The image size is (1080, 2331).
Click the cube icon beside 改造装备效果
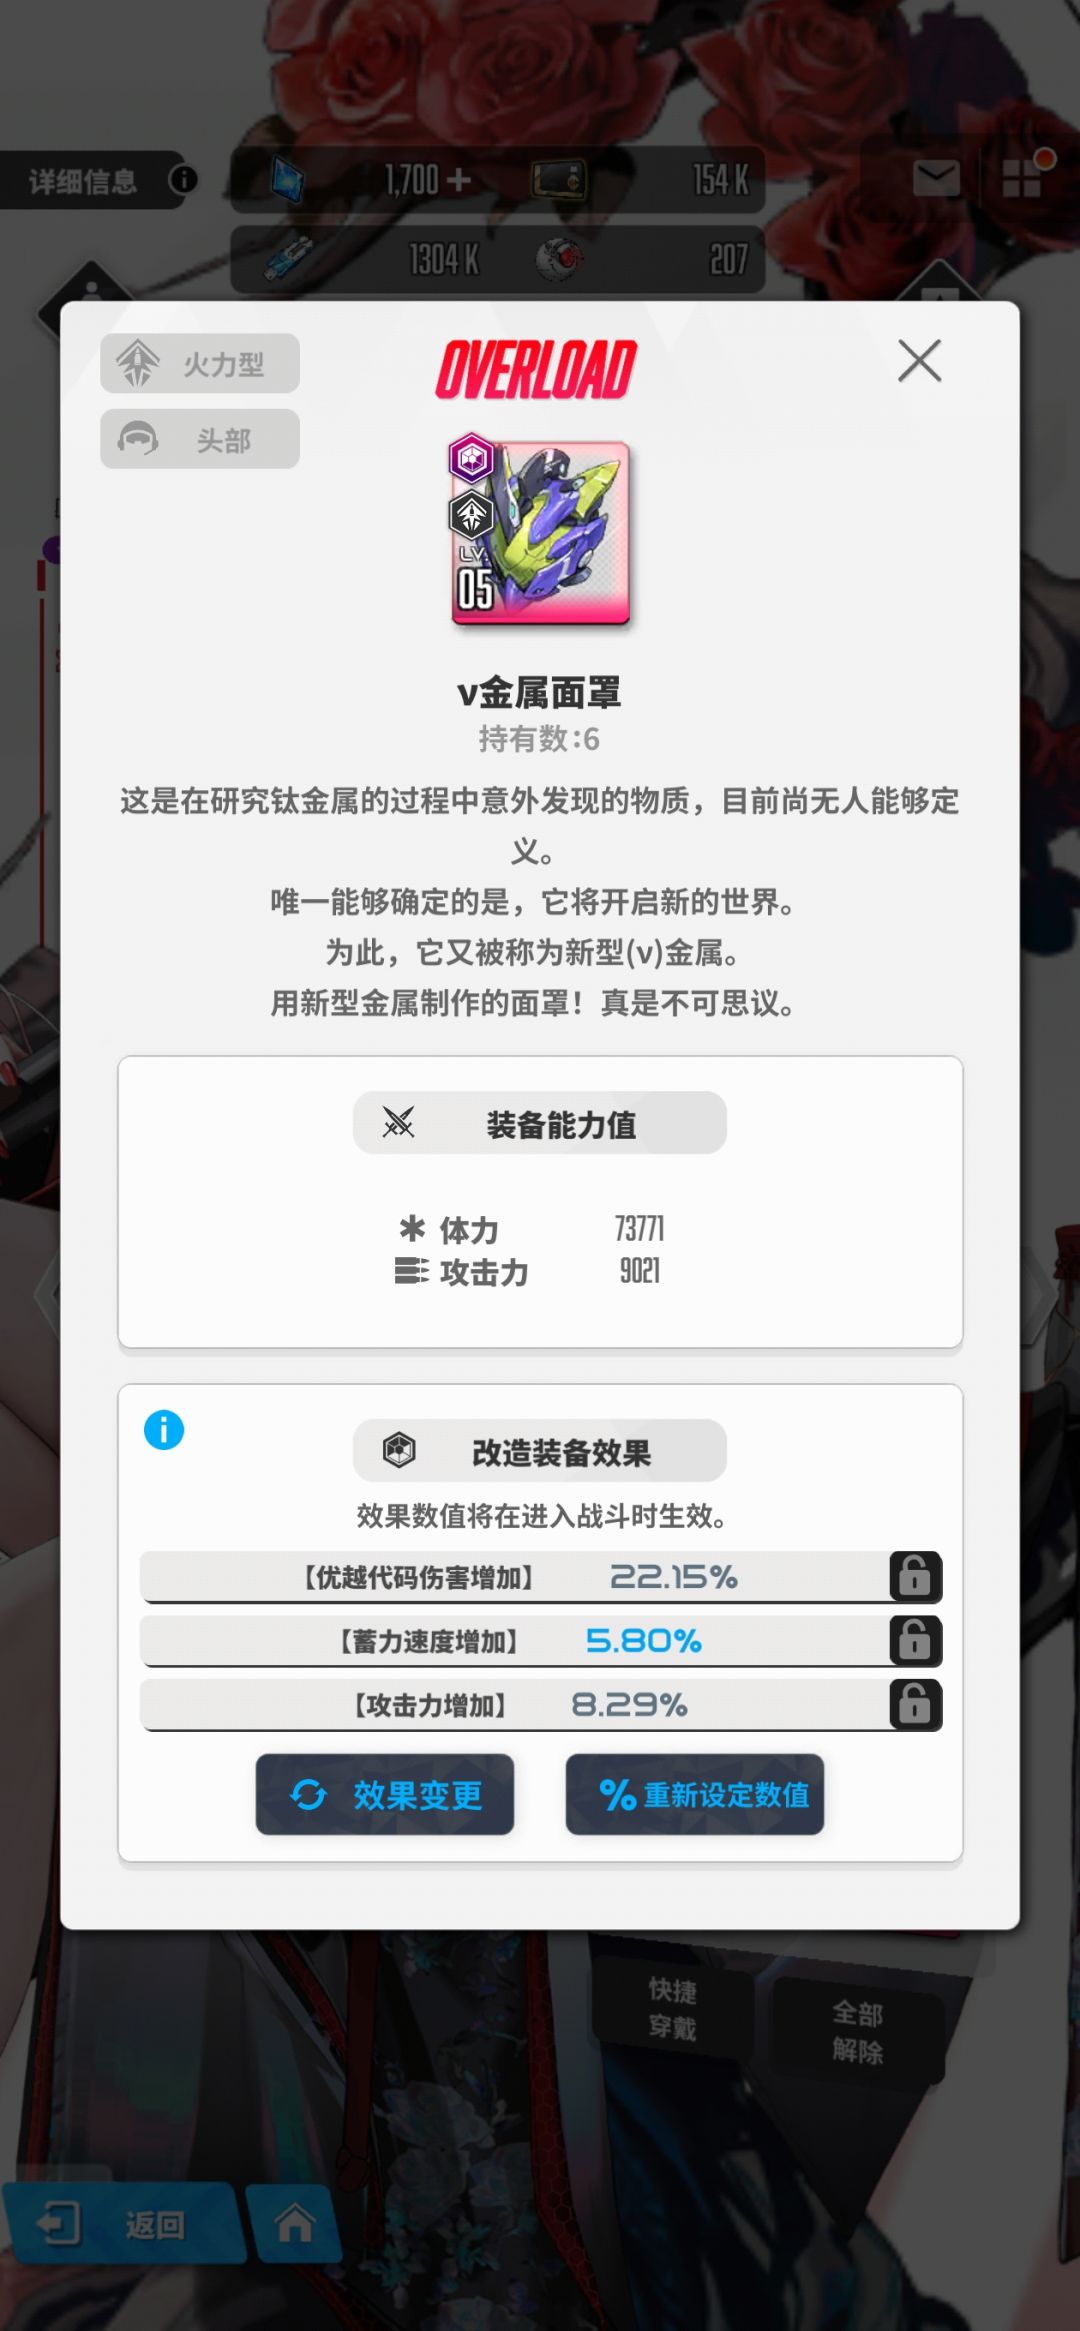click(399, 1450)
